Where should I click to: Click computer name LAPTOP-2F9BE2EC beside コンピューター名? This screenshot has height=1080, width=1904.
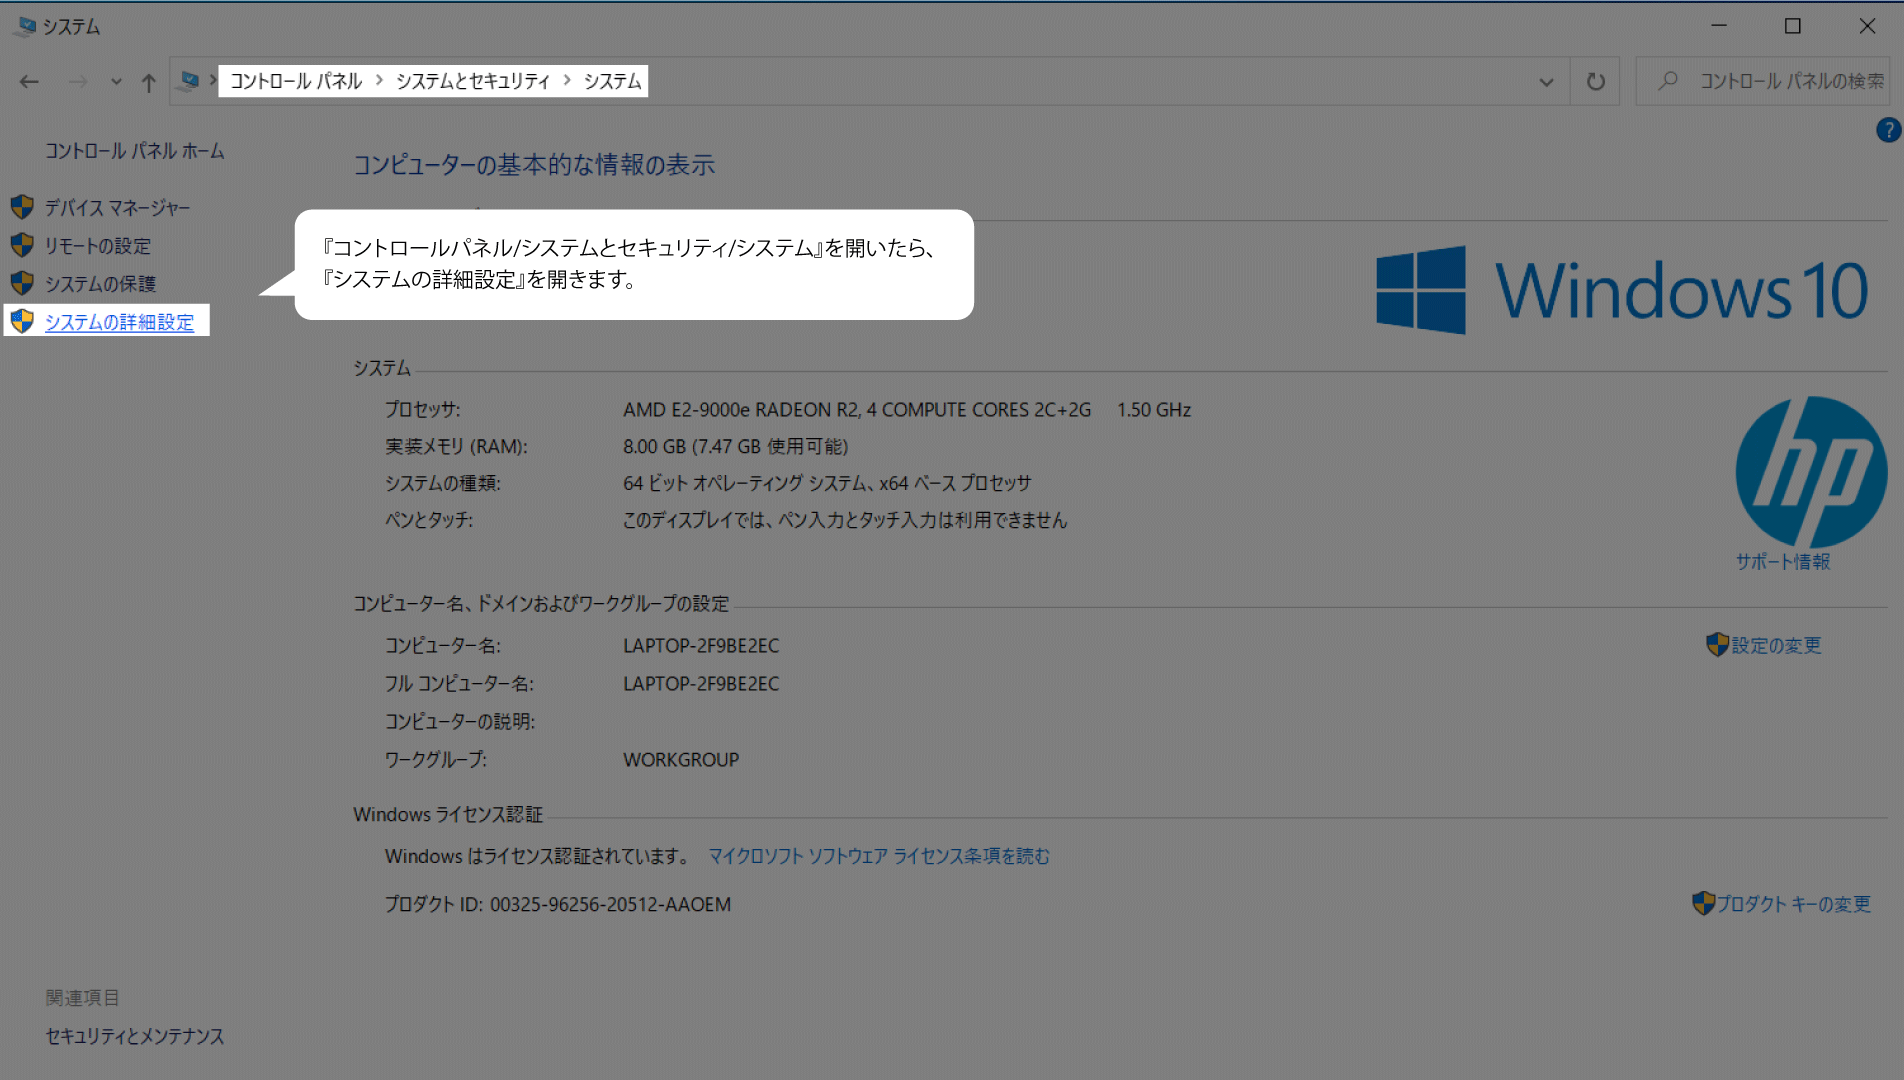pos(701,646)
